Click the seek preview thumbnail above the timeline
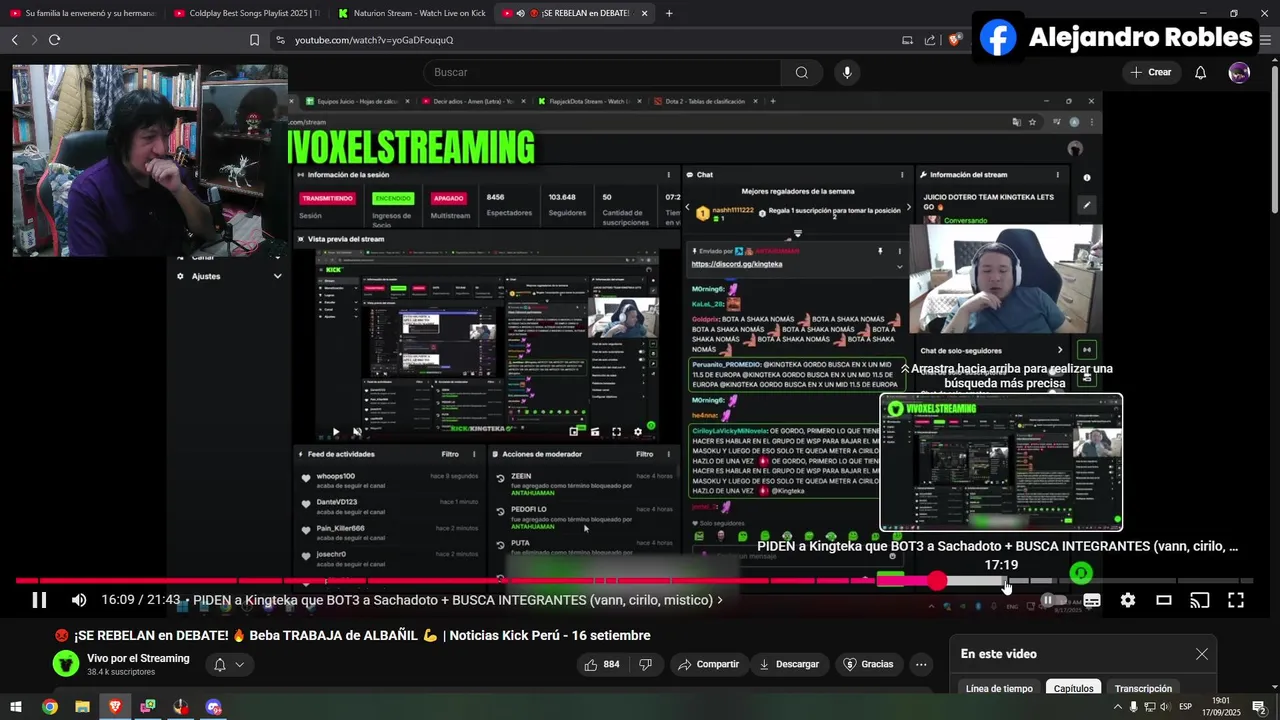Image resolution: width=1280 pixels, height=720 pixels. point(1001,462)
